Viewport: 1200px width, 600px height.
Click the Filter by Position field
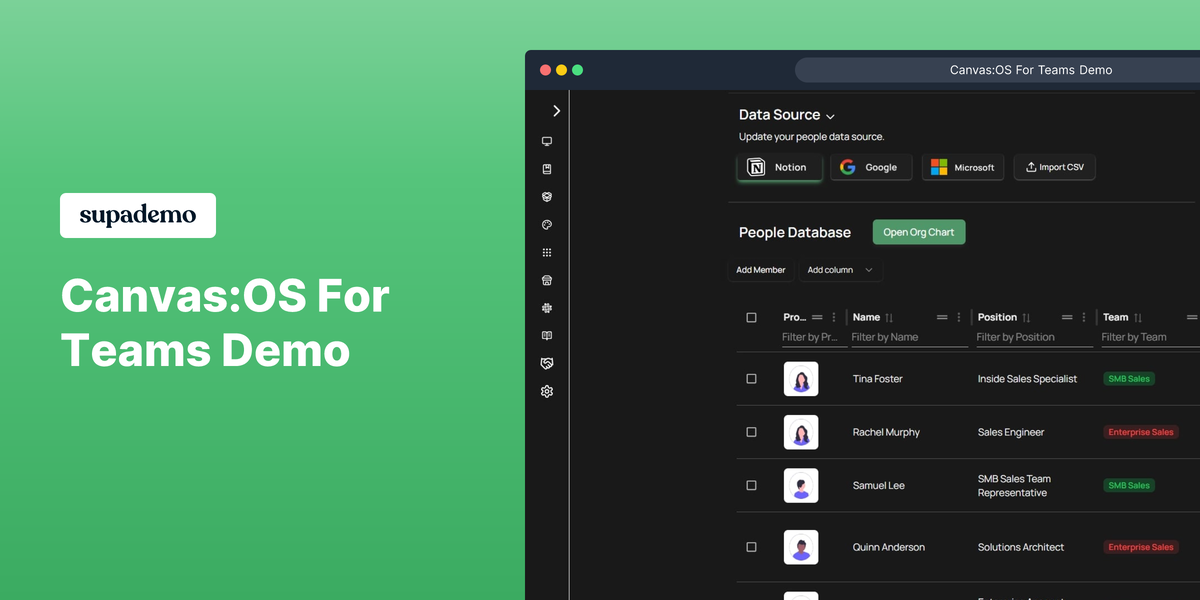coord(1034,338)
